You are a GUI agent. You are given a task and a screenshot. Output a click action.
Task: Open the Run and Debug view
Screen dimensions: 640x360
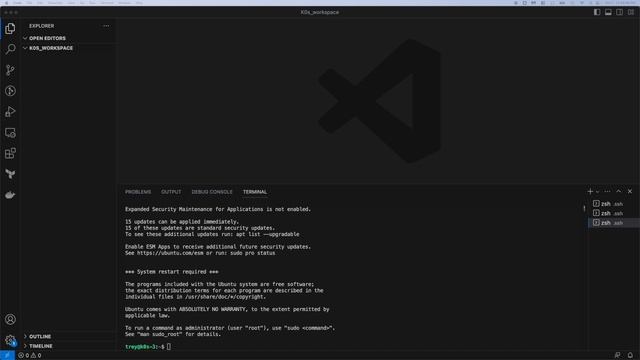tap(10, 111)
